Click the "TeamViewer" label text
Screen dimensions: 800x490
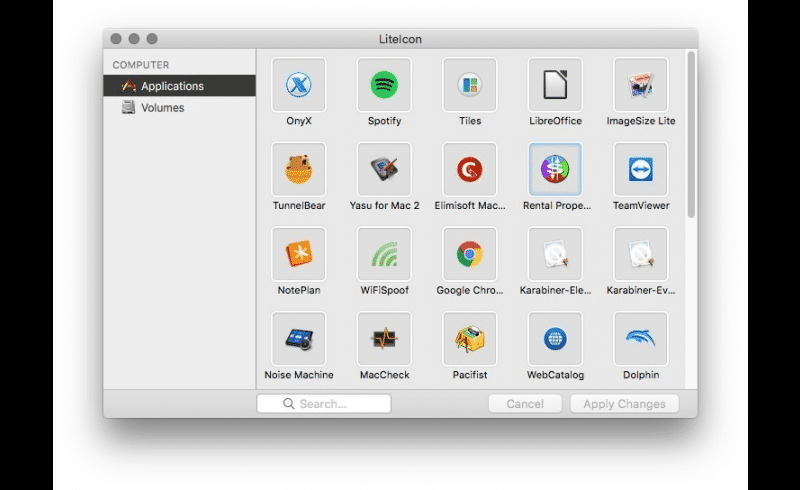click(641, 206)
